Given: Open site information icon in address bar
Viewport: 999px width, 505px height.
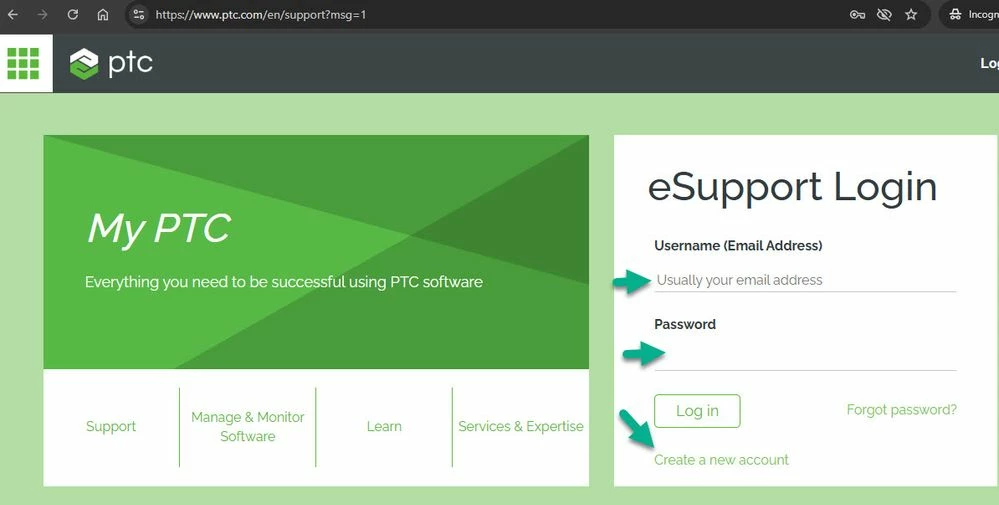Looking at the screenshot, I should pos(139,14).
